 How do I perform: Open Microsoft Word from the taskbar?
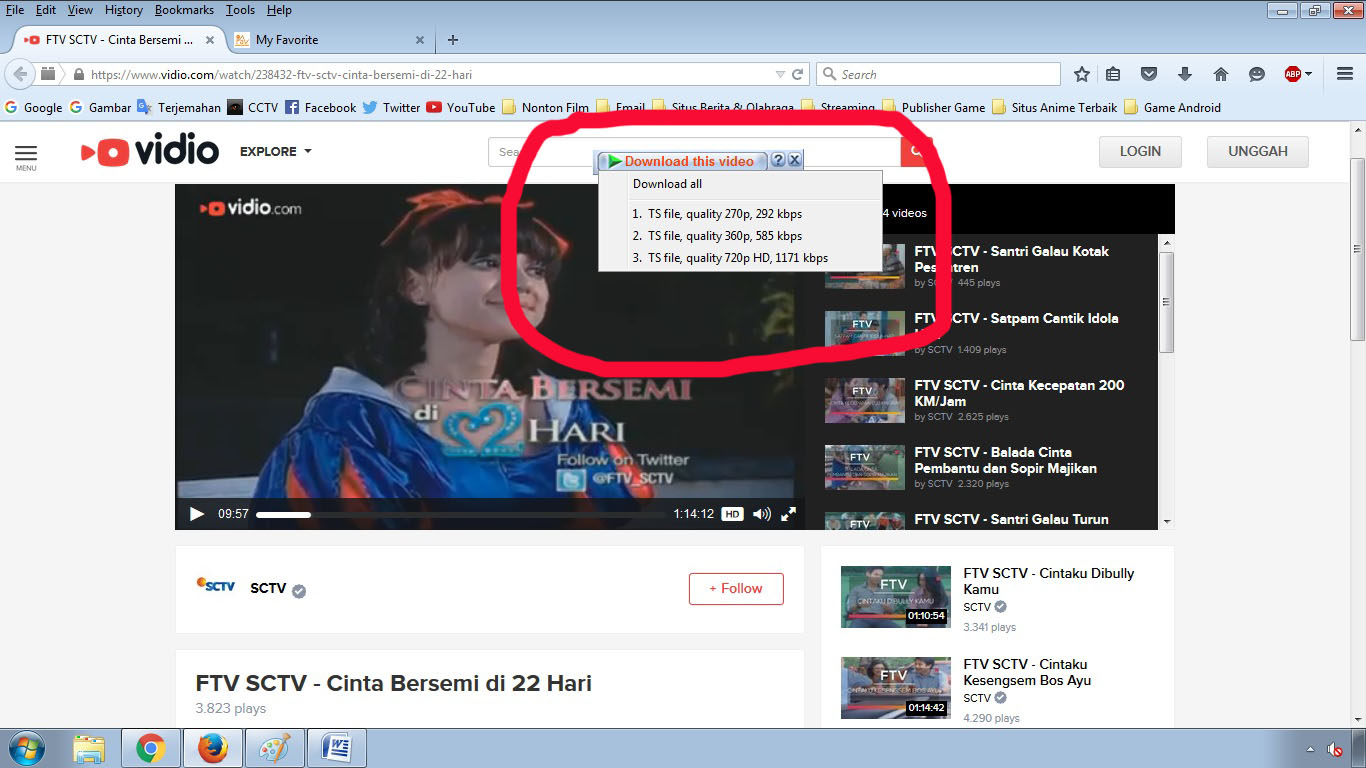[x=337, y=748]
